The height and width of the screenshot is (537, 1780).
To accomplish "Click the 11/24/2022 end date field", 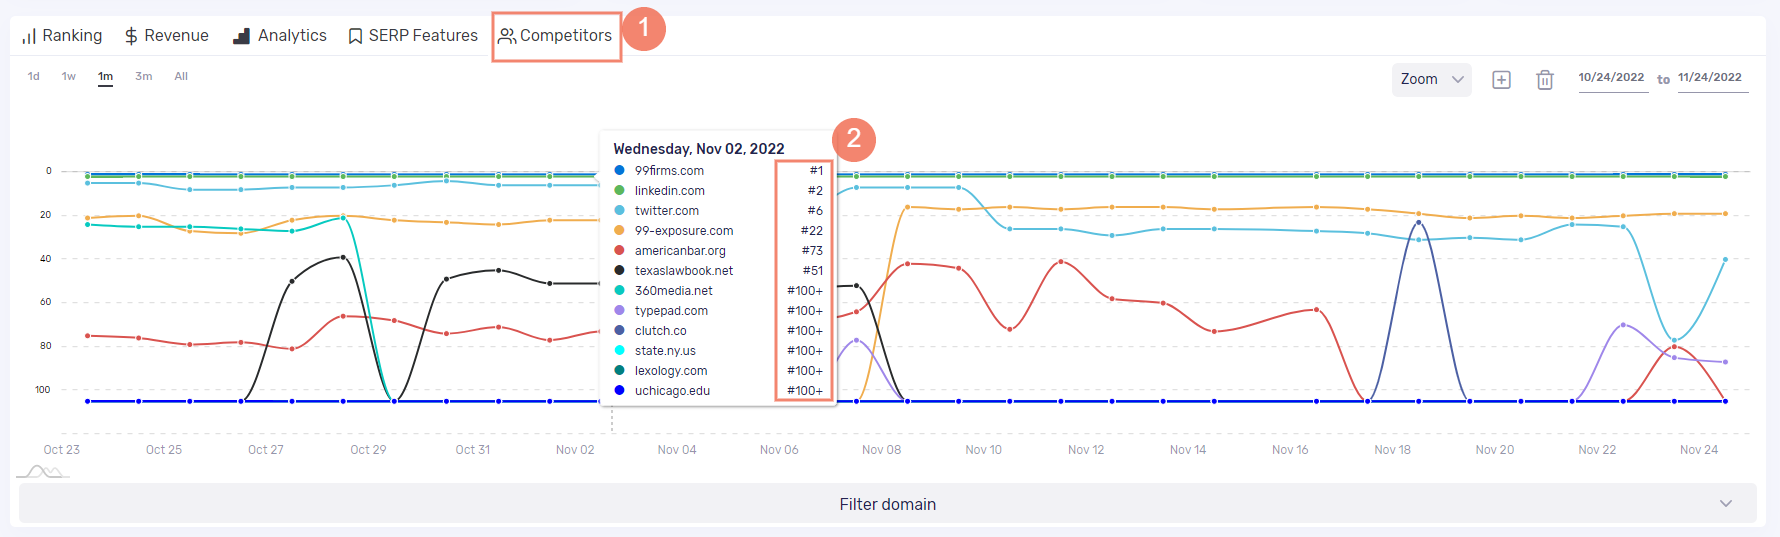I will point(1710,78).
